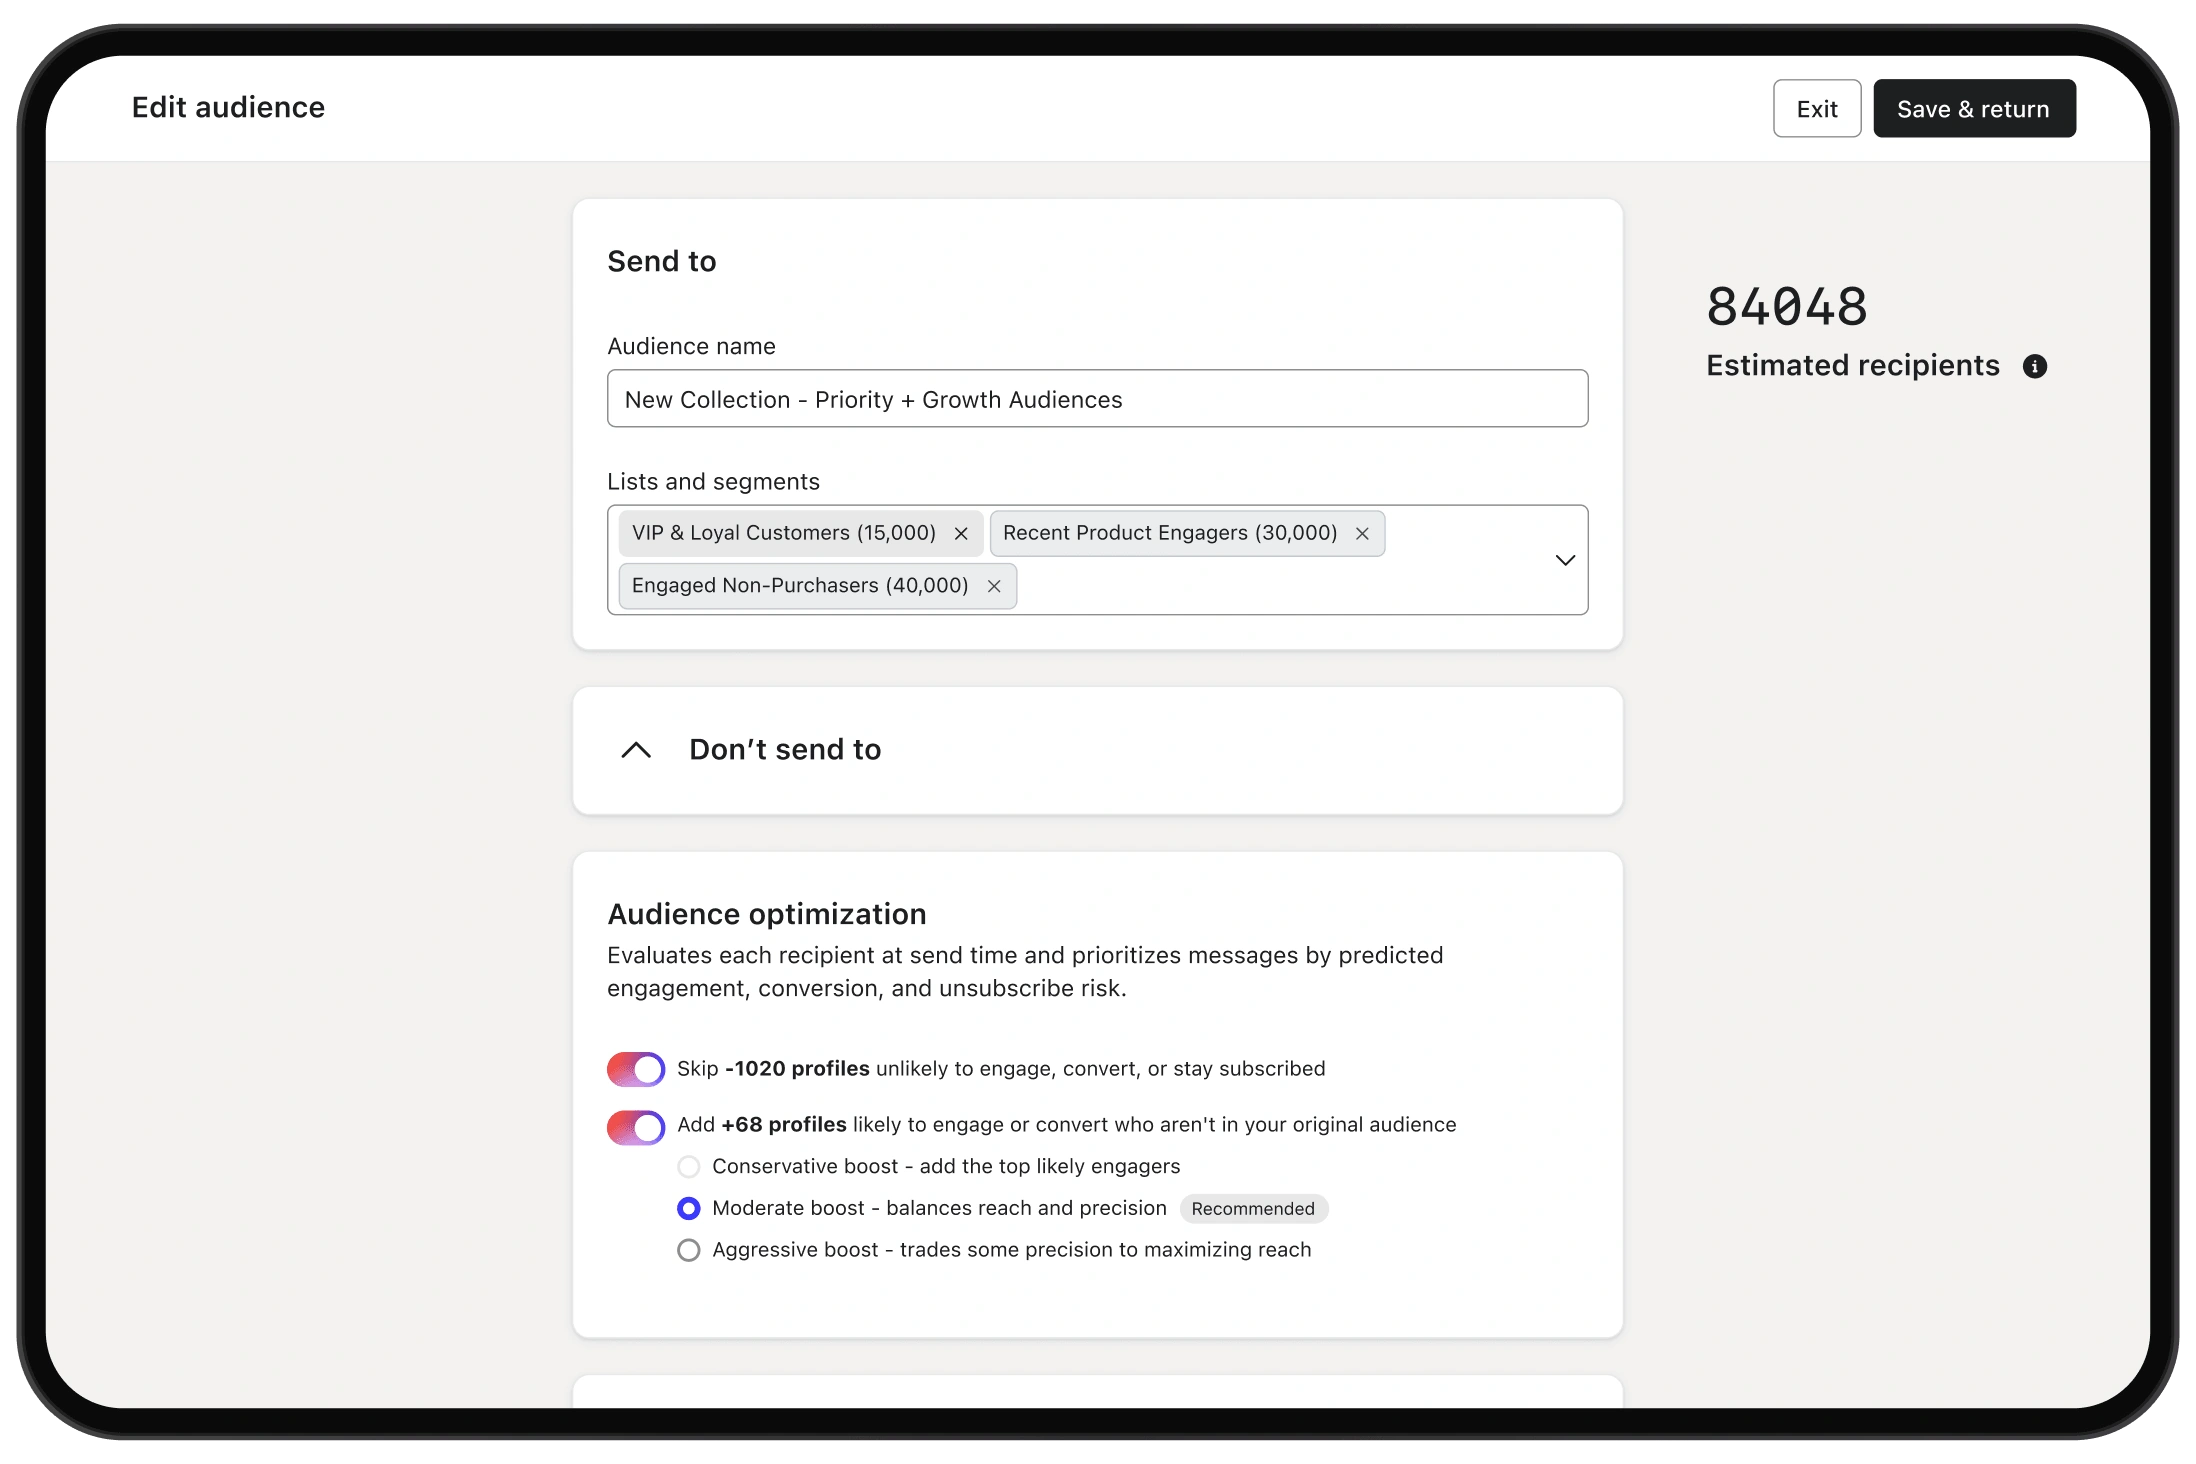The image size is (2196, 1464).
Task: Open the Lists and segments dropdown chevron
Action: click(x=1565, y=560)
